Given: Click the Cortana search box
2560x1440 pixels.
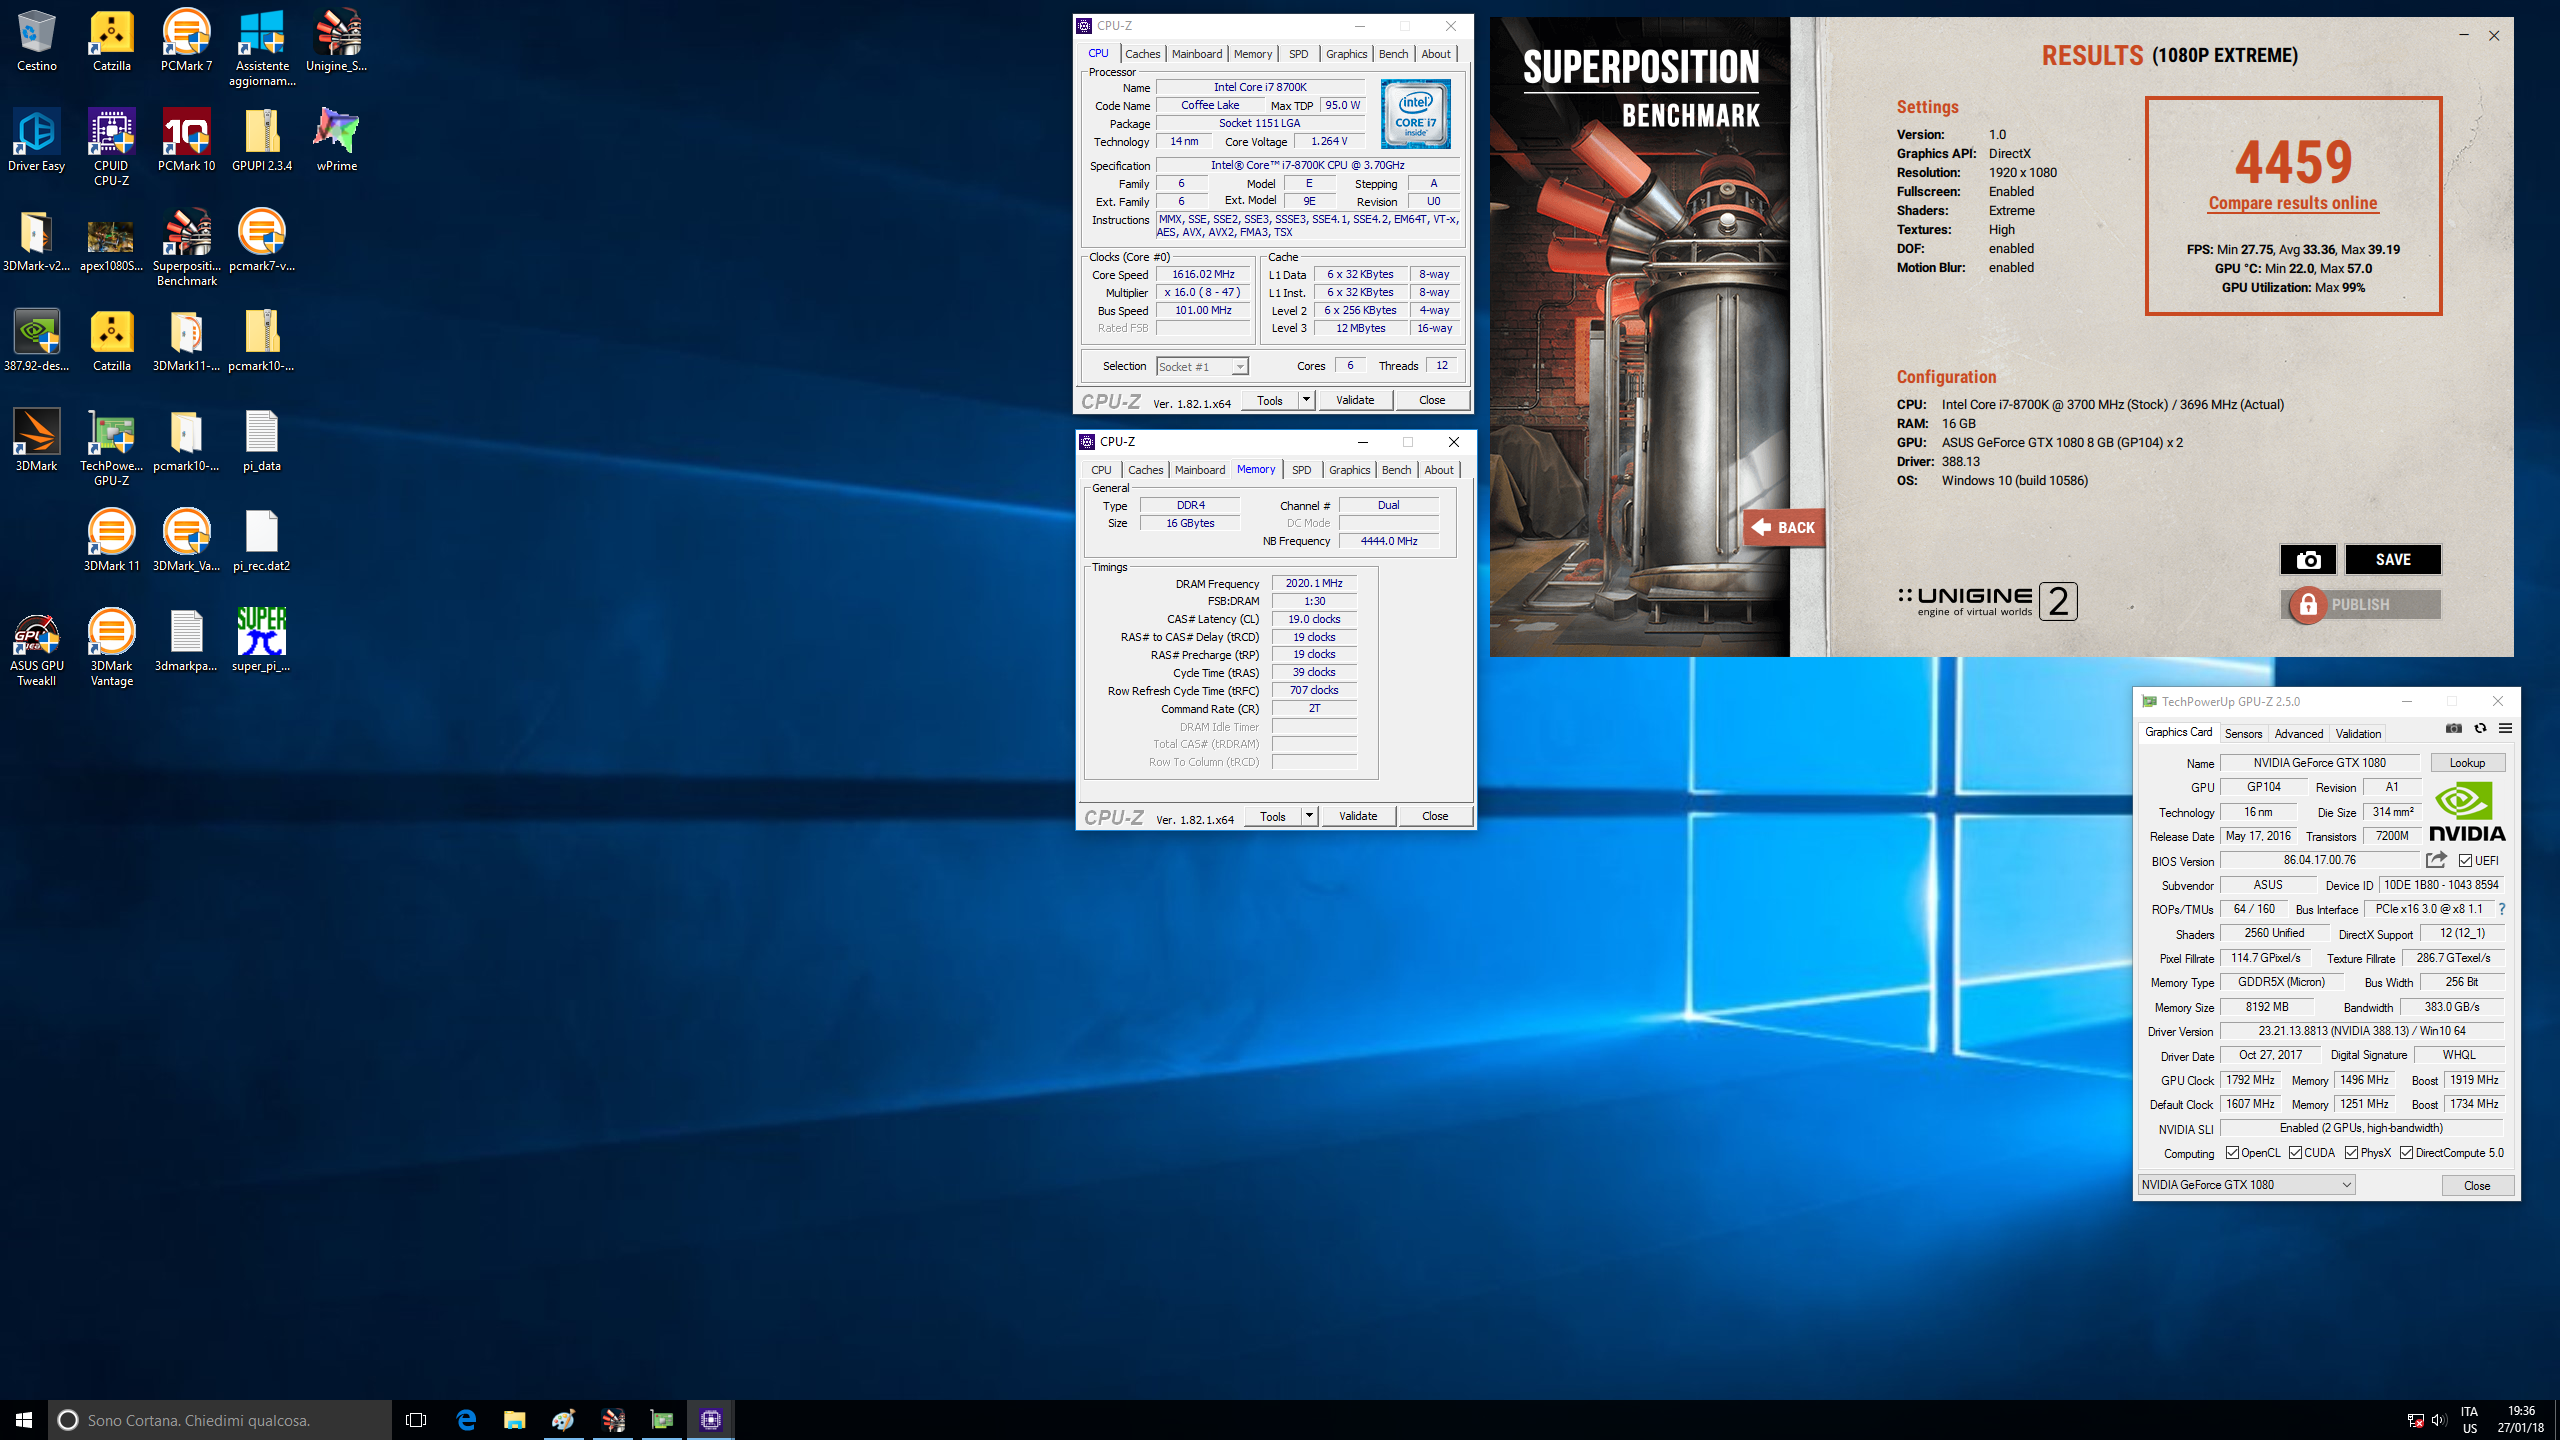Looking at the screenshot, I should click(220, 1419).
